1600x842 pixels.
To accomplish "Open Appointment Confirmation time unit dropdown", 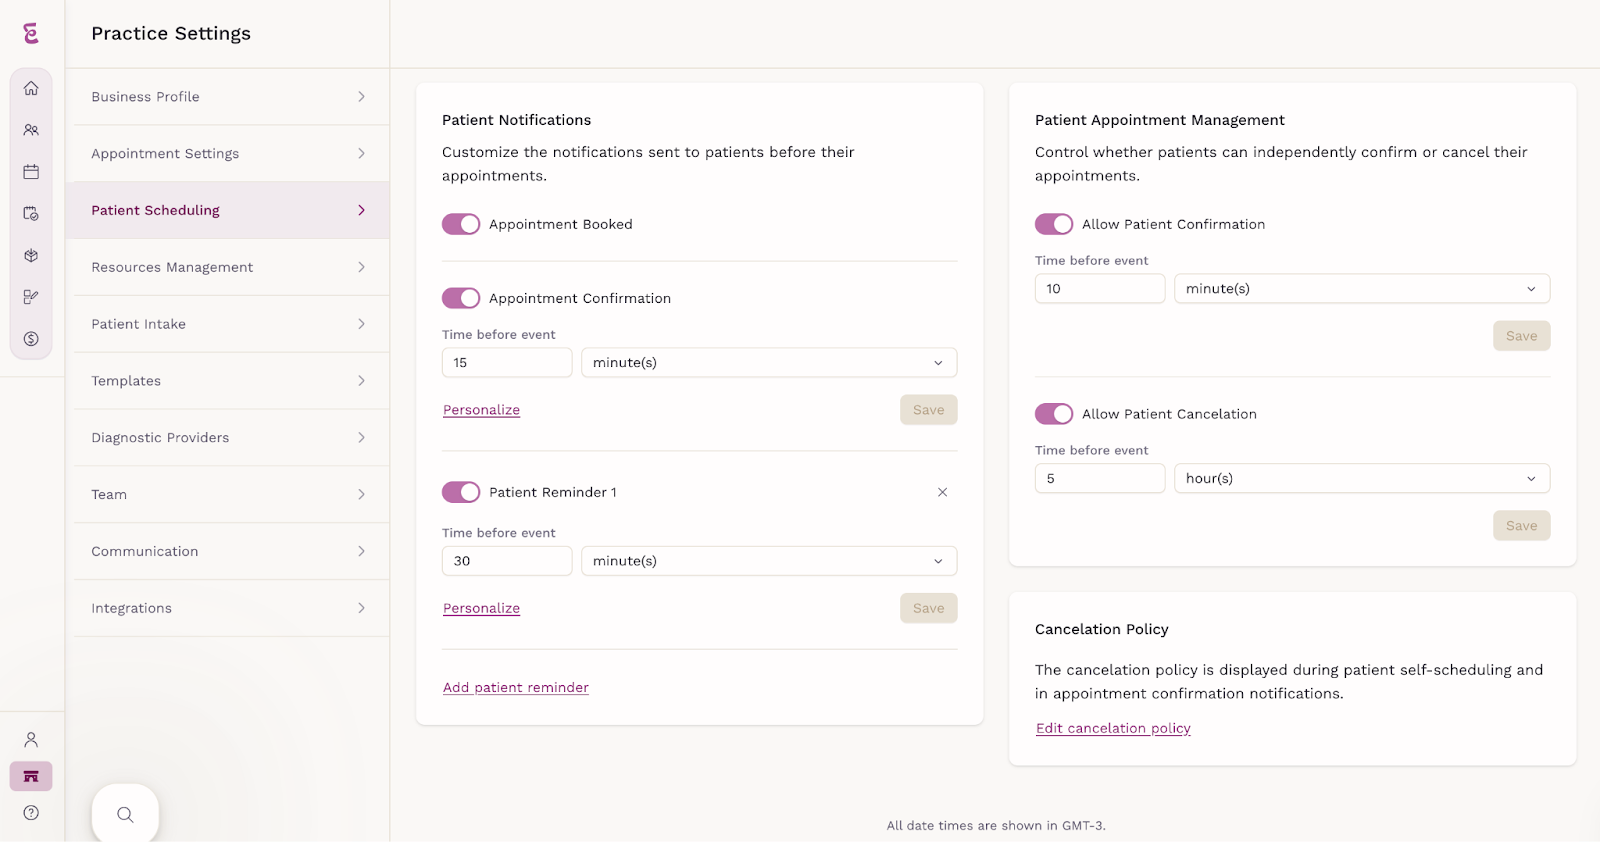I will (769, 363).
